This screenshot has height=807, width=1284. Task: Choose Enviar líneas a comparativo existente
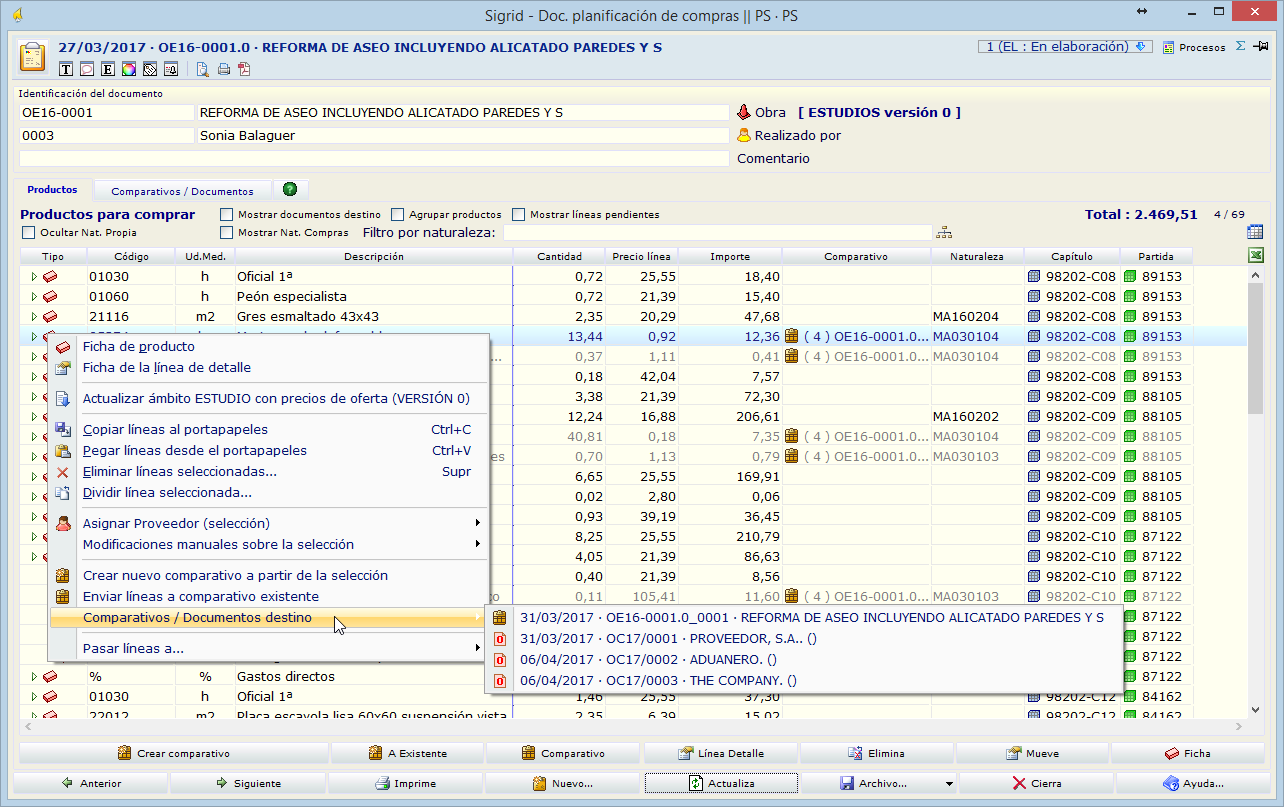coord(269,596)
